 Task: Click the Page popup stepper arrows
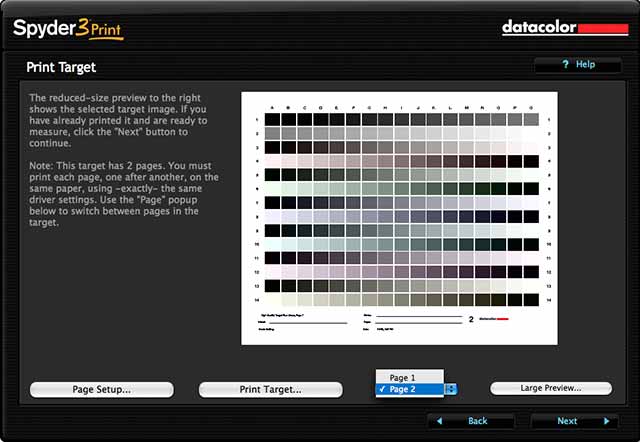451,389
